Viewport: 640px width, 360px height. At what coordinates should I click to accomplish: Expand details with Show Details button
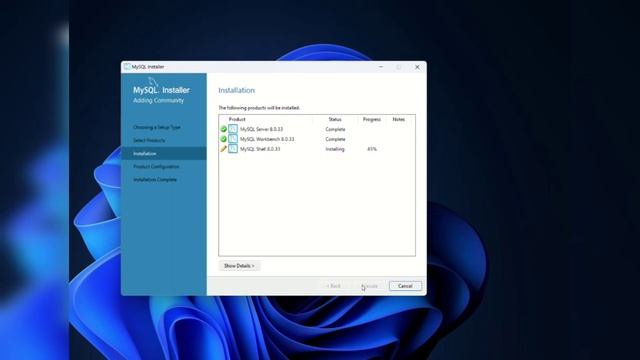coord(239,266)
